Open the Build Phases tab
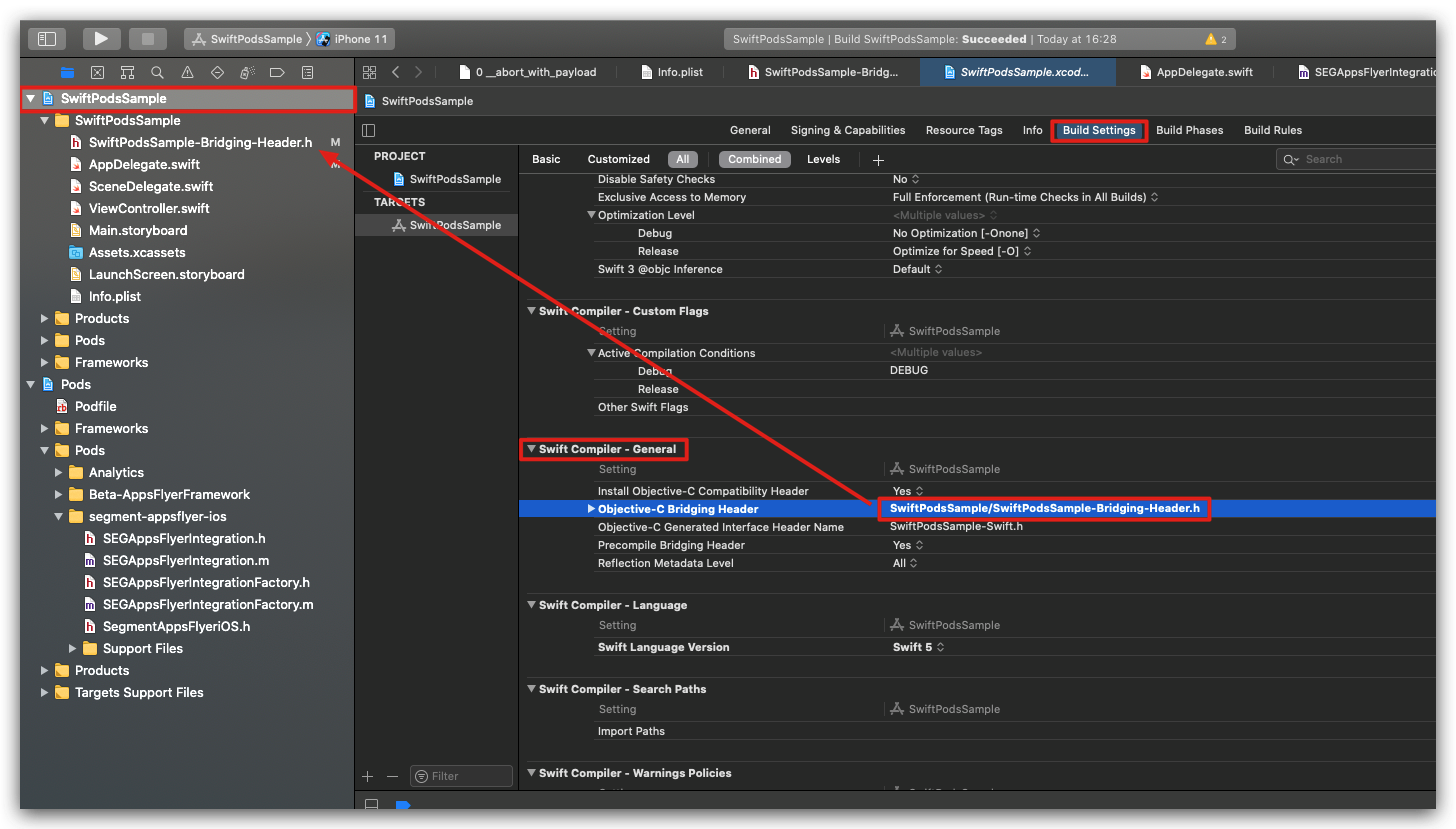The width and height of the screenshot is (1456, 829). [x=1190, y=130]
